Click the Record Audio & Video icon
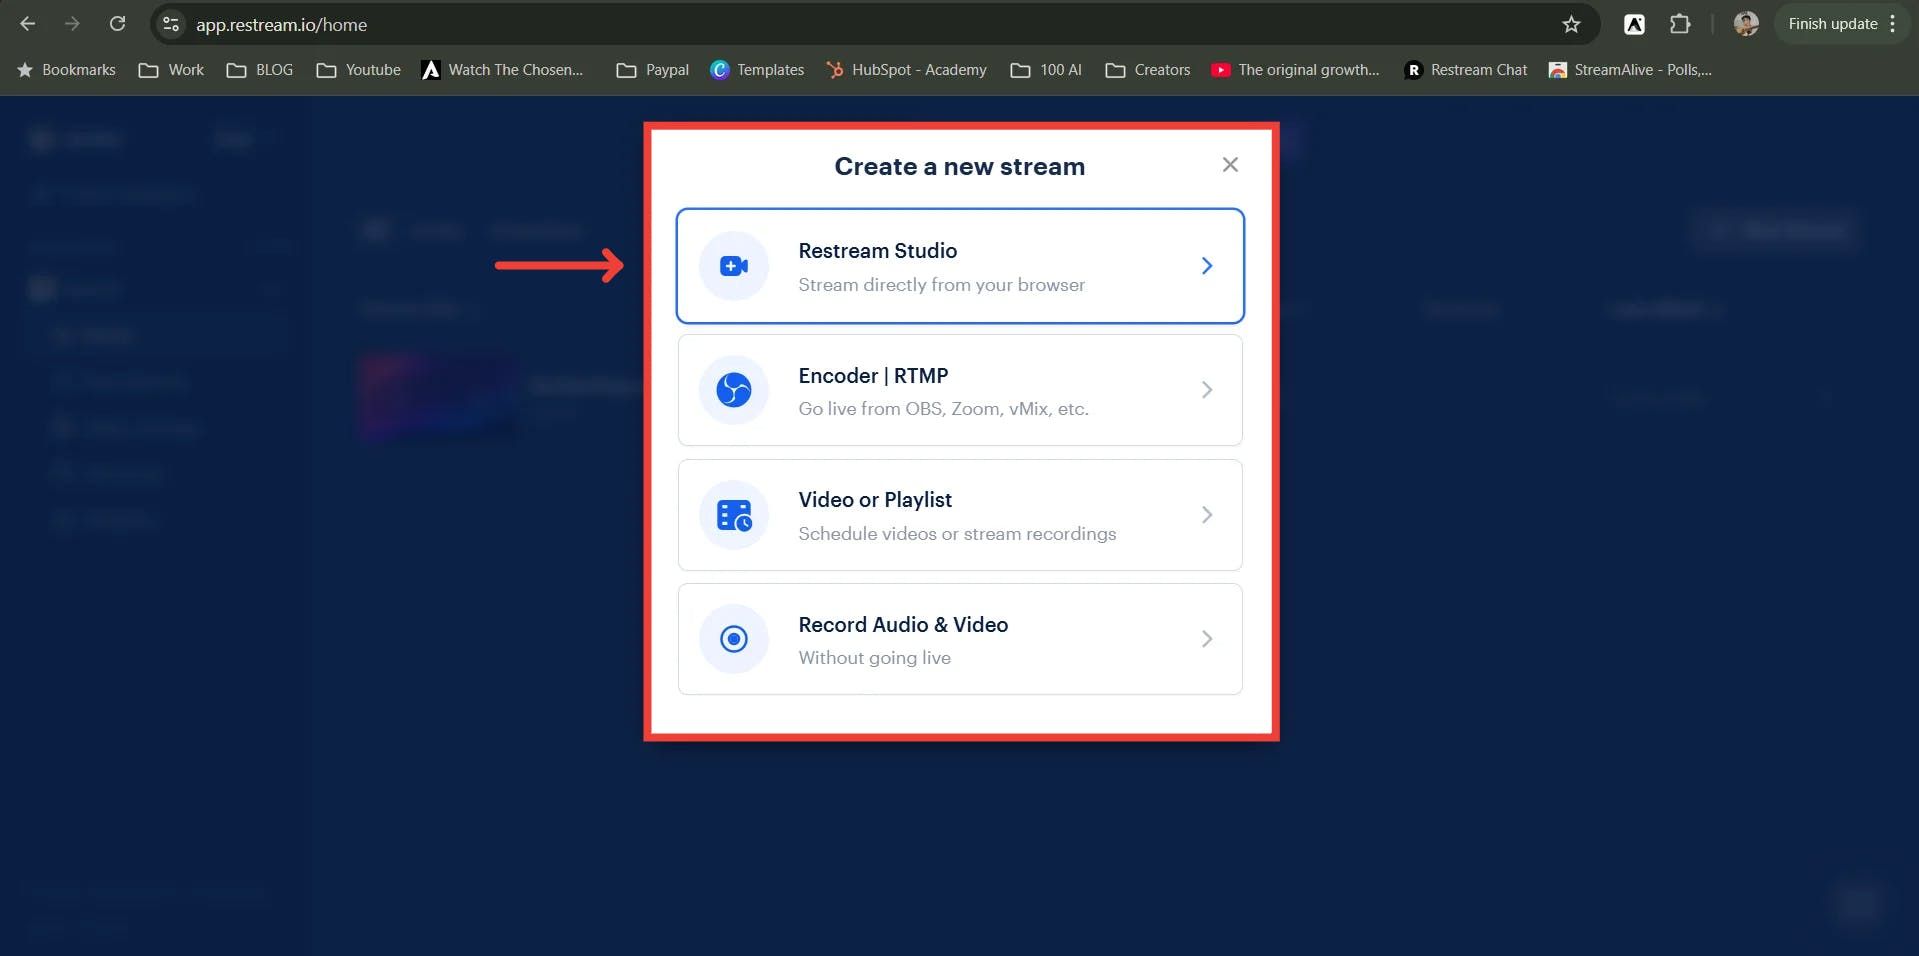The height and width of the screenshot is (956, 1919). (x=734, y=639)
